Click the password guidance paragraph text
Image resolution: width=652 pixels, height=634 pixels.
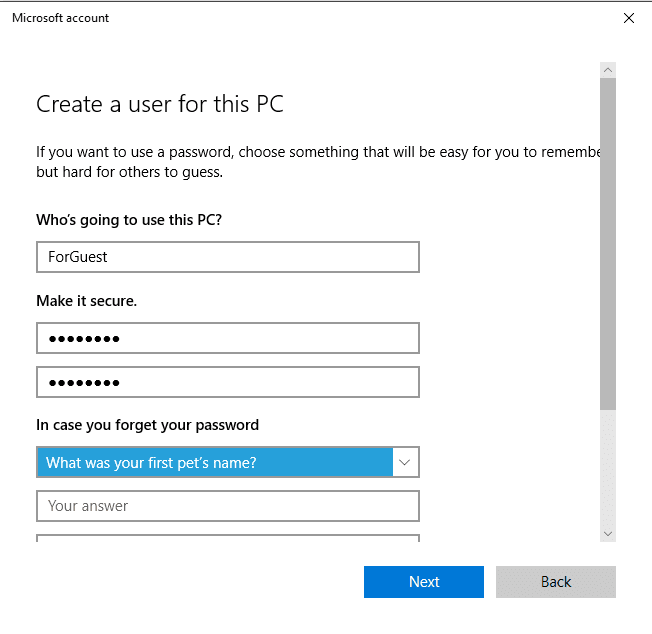tap(318, 162)
